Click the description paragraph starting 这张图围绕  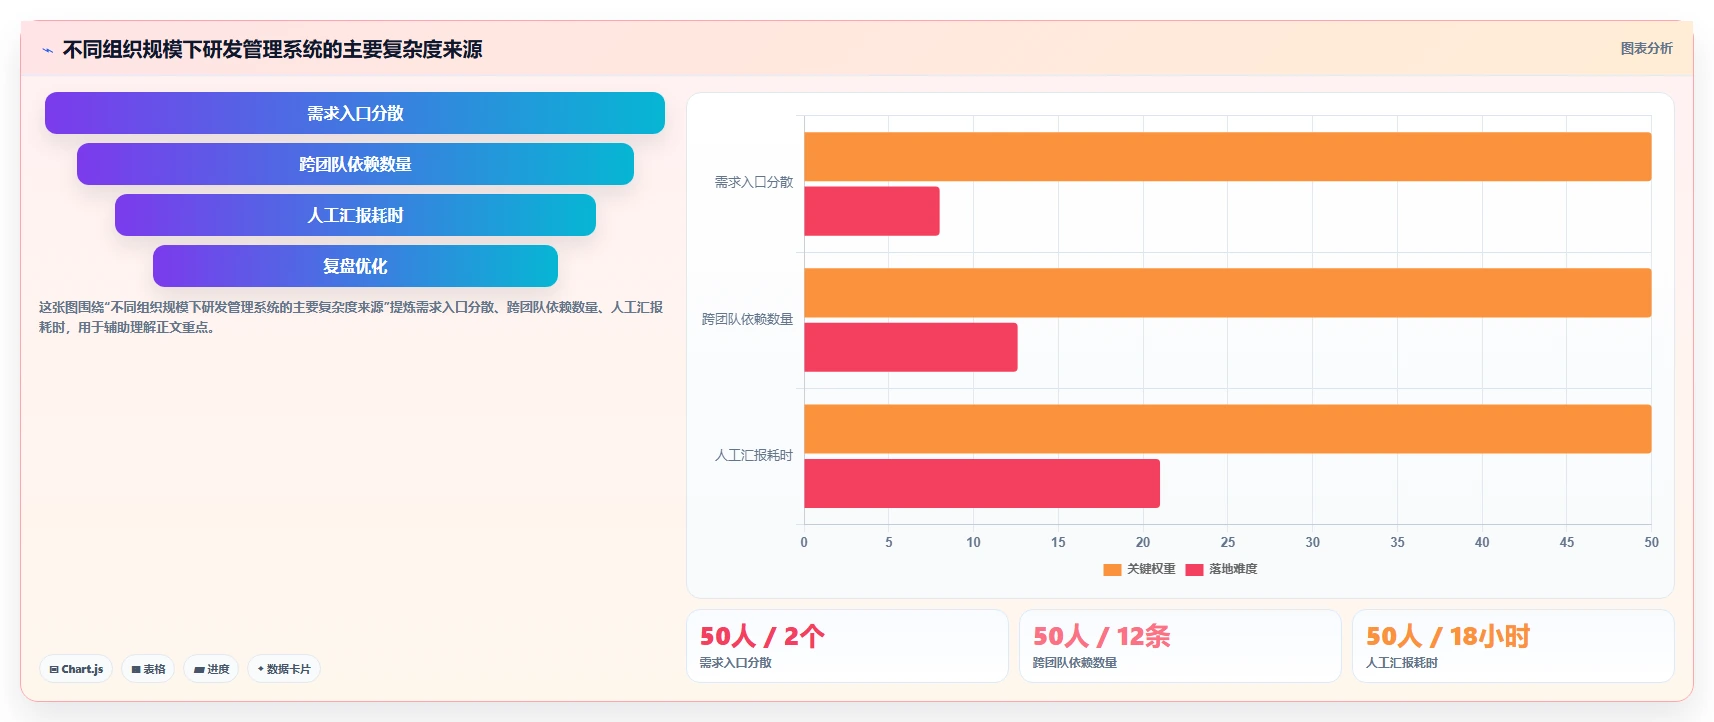[351, 317]
